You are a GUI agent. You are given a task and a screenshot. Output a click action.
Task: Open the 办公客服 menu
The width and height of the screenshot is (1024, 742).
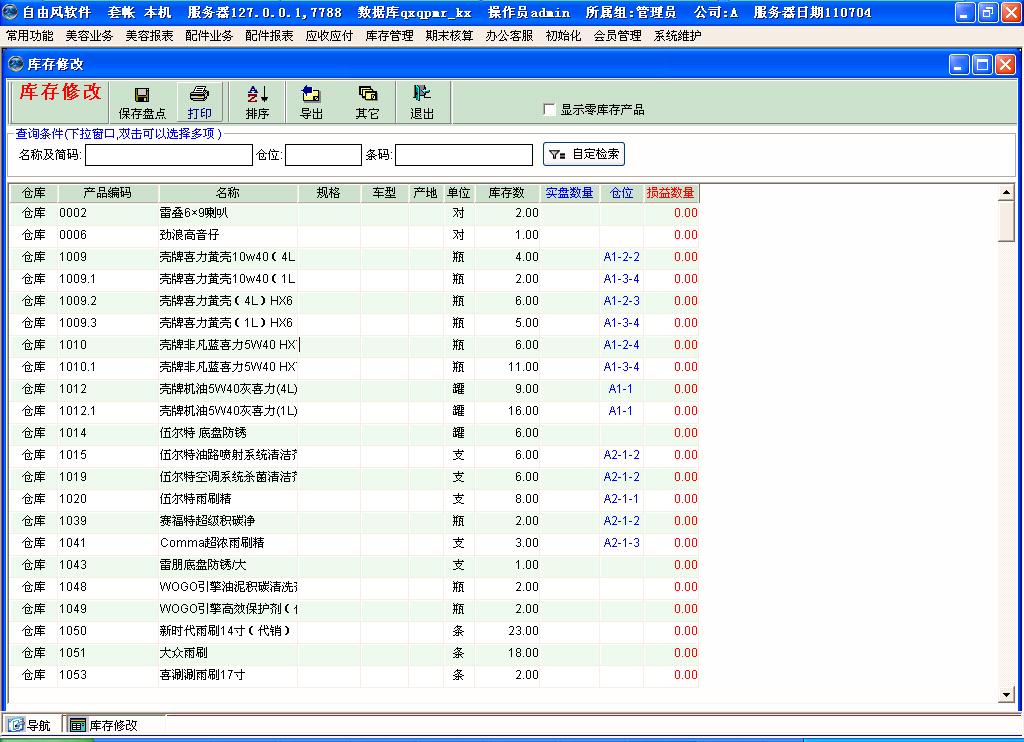[x=509, y=36]
